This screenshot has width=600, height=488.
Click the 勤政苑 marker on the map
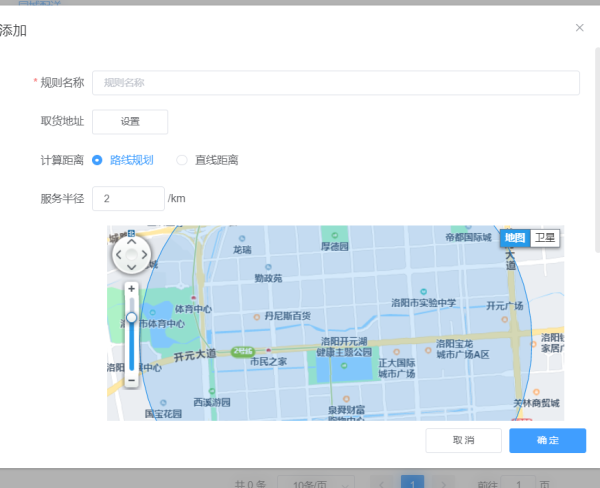click(268, 267)
